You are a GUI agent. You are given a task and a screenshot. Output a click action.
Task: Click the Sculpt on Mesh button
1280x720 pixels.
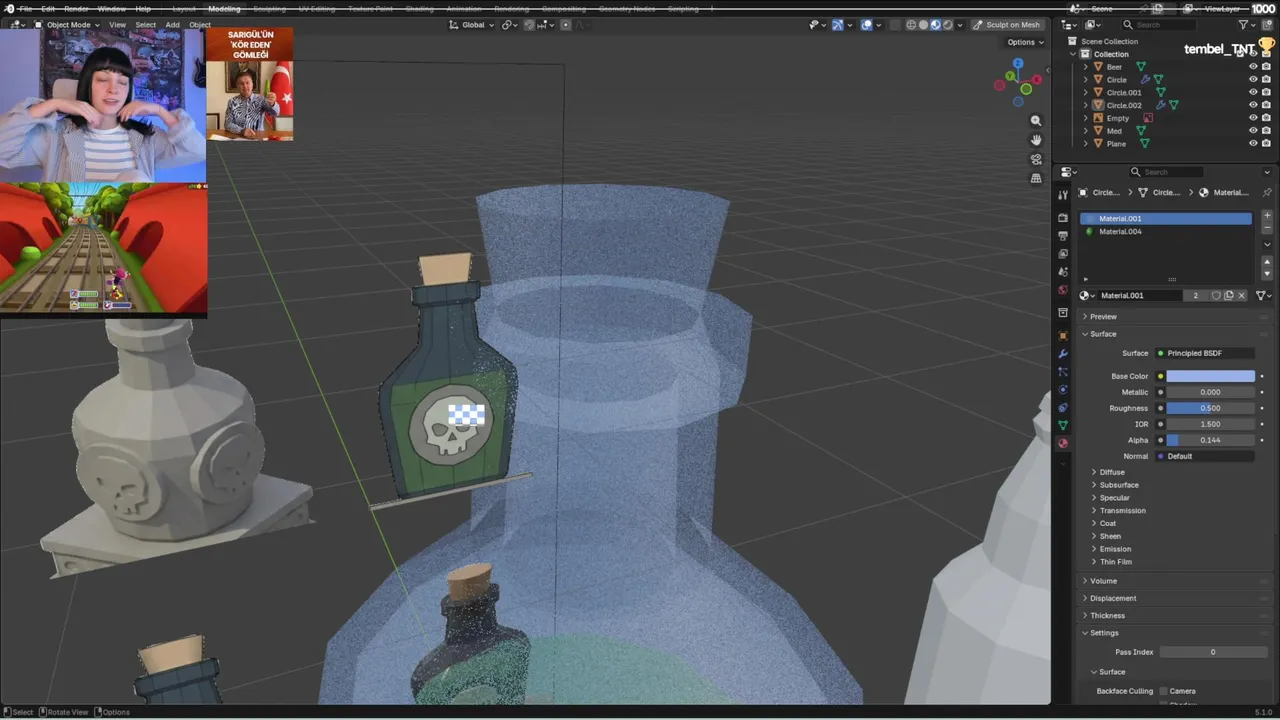(1007, 25)
